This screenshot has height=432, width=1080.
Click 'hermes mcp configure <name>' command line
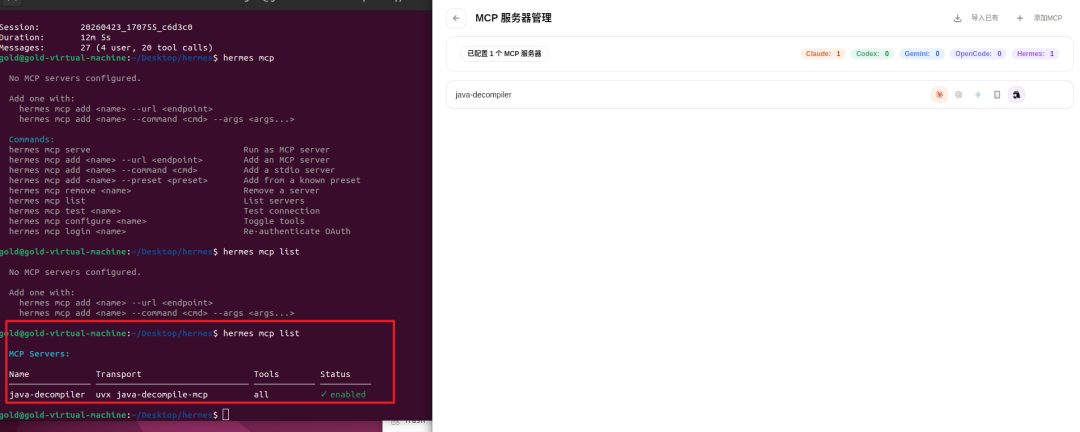tap(78, 221)
